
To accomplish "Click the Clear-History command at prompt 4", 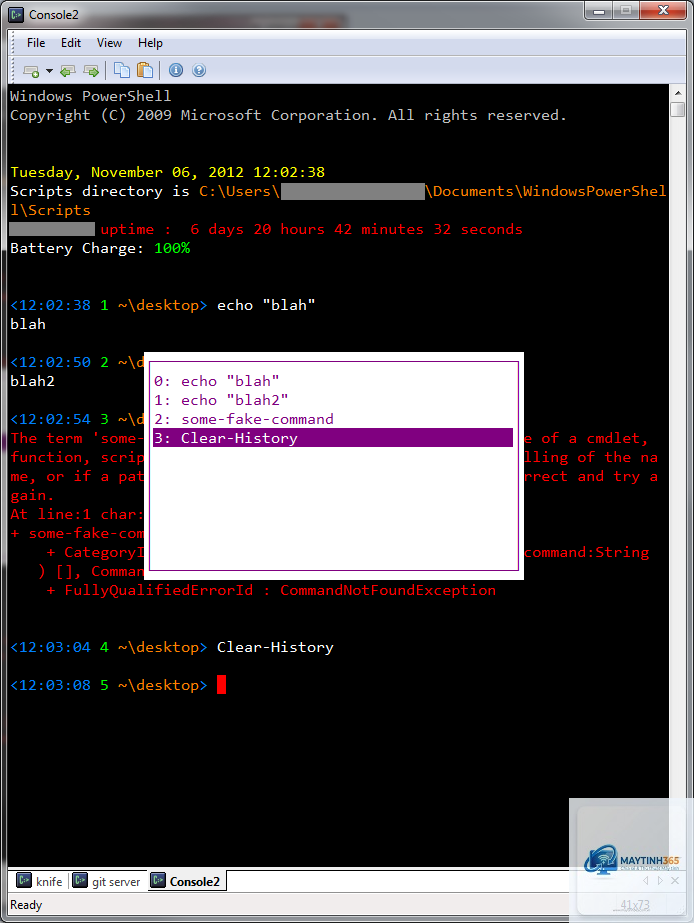I will [x=275, y=647].
